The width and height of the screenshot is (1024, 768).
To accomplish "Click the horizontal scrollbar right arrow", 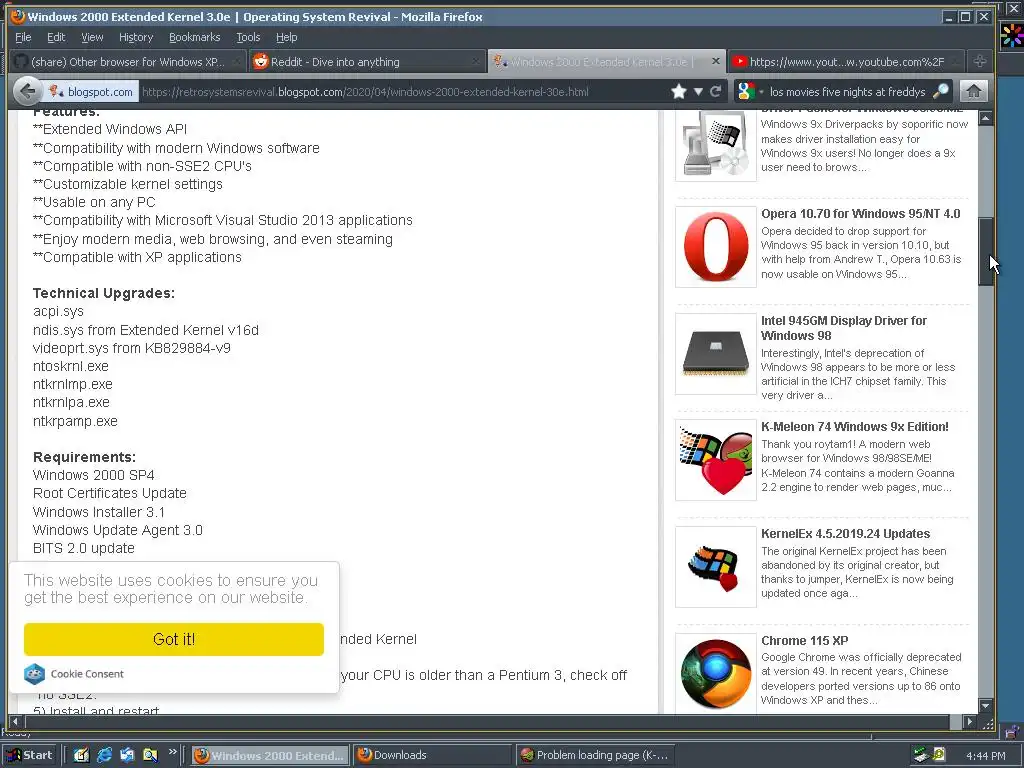I will point(970,722).
